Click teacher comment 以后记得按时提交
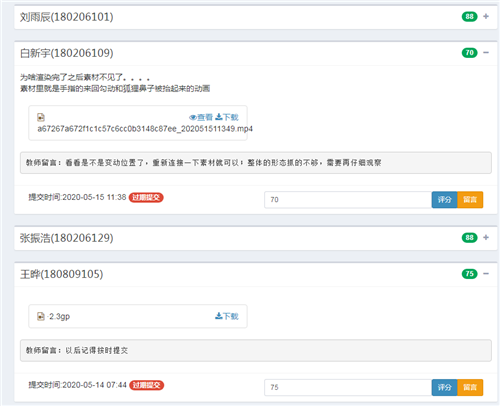This screenshot has width=500, height=406. tap(77, 350)
